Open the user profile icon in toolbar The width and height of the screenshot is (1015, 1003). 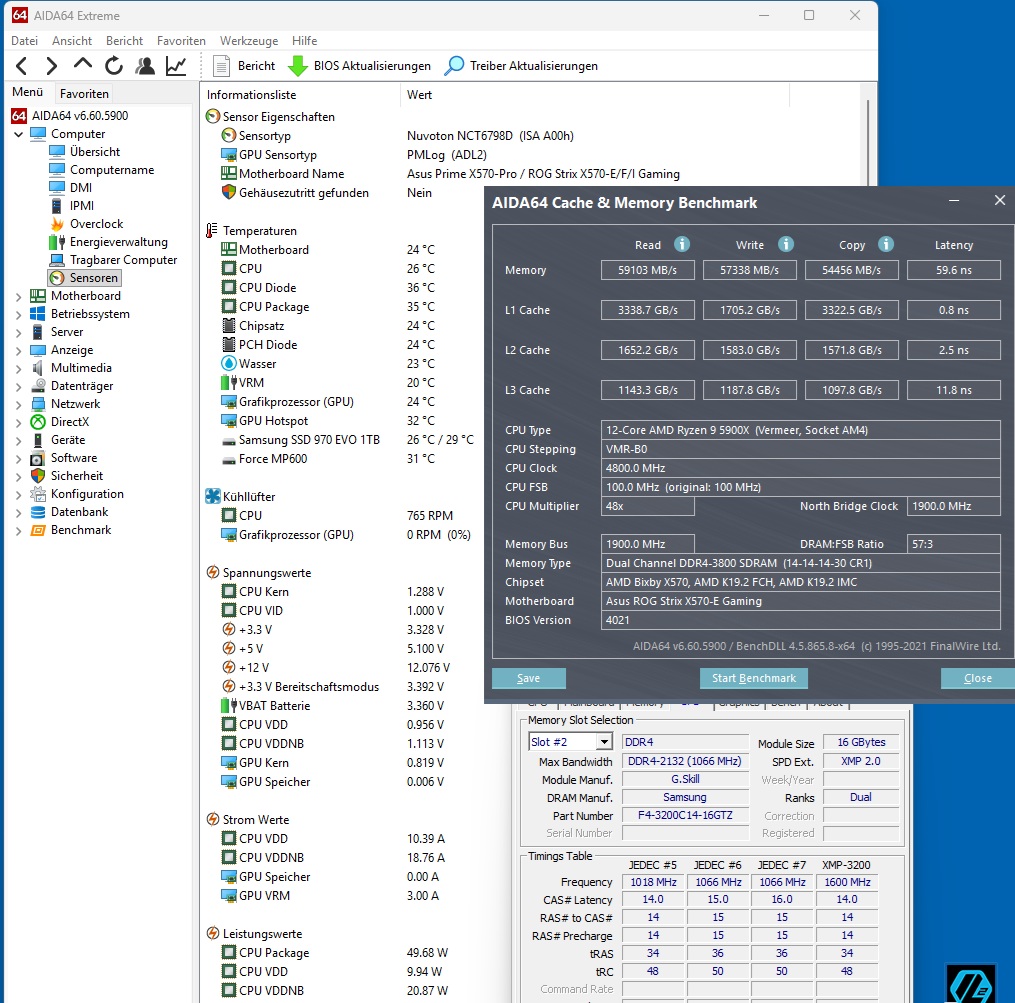pos(144,65)
